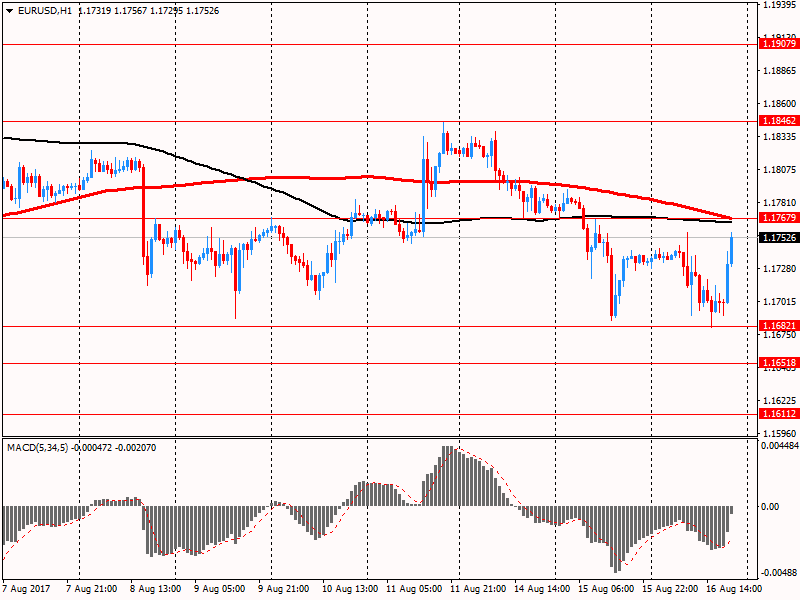This screenshot has height=600, width=800.
Task: Click the 1.18335 price scale value
Action: (x=780, y=137)
